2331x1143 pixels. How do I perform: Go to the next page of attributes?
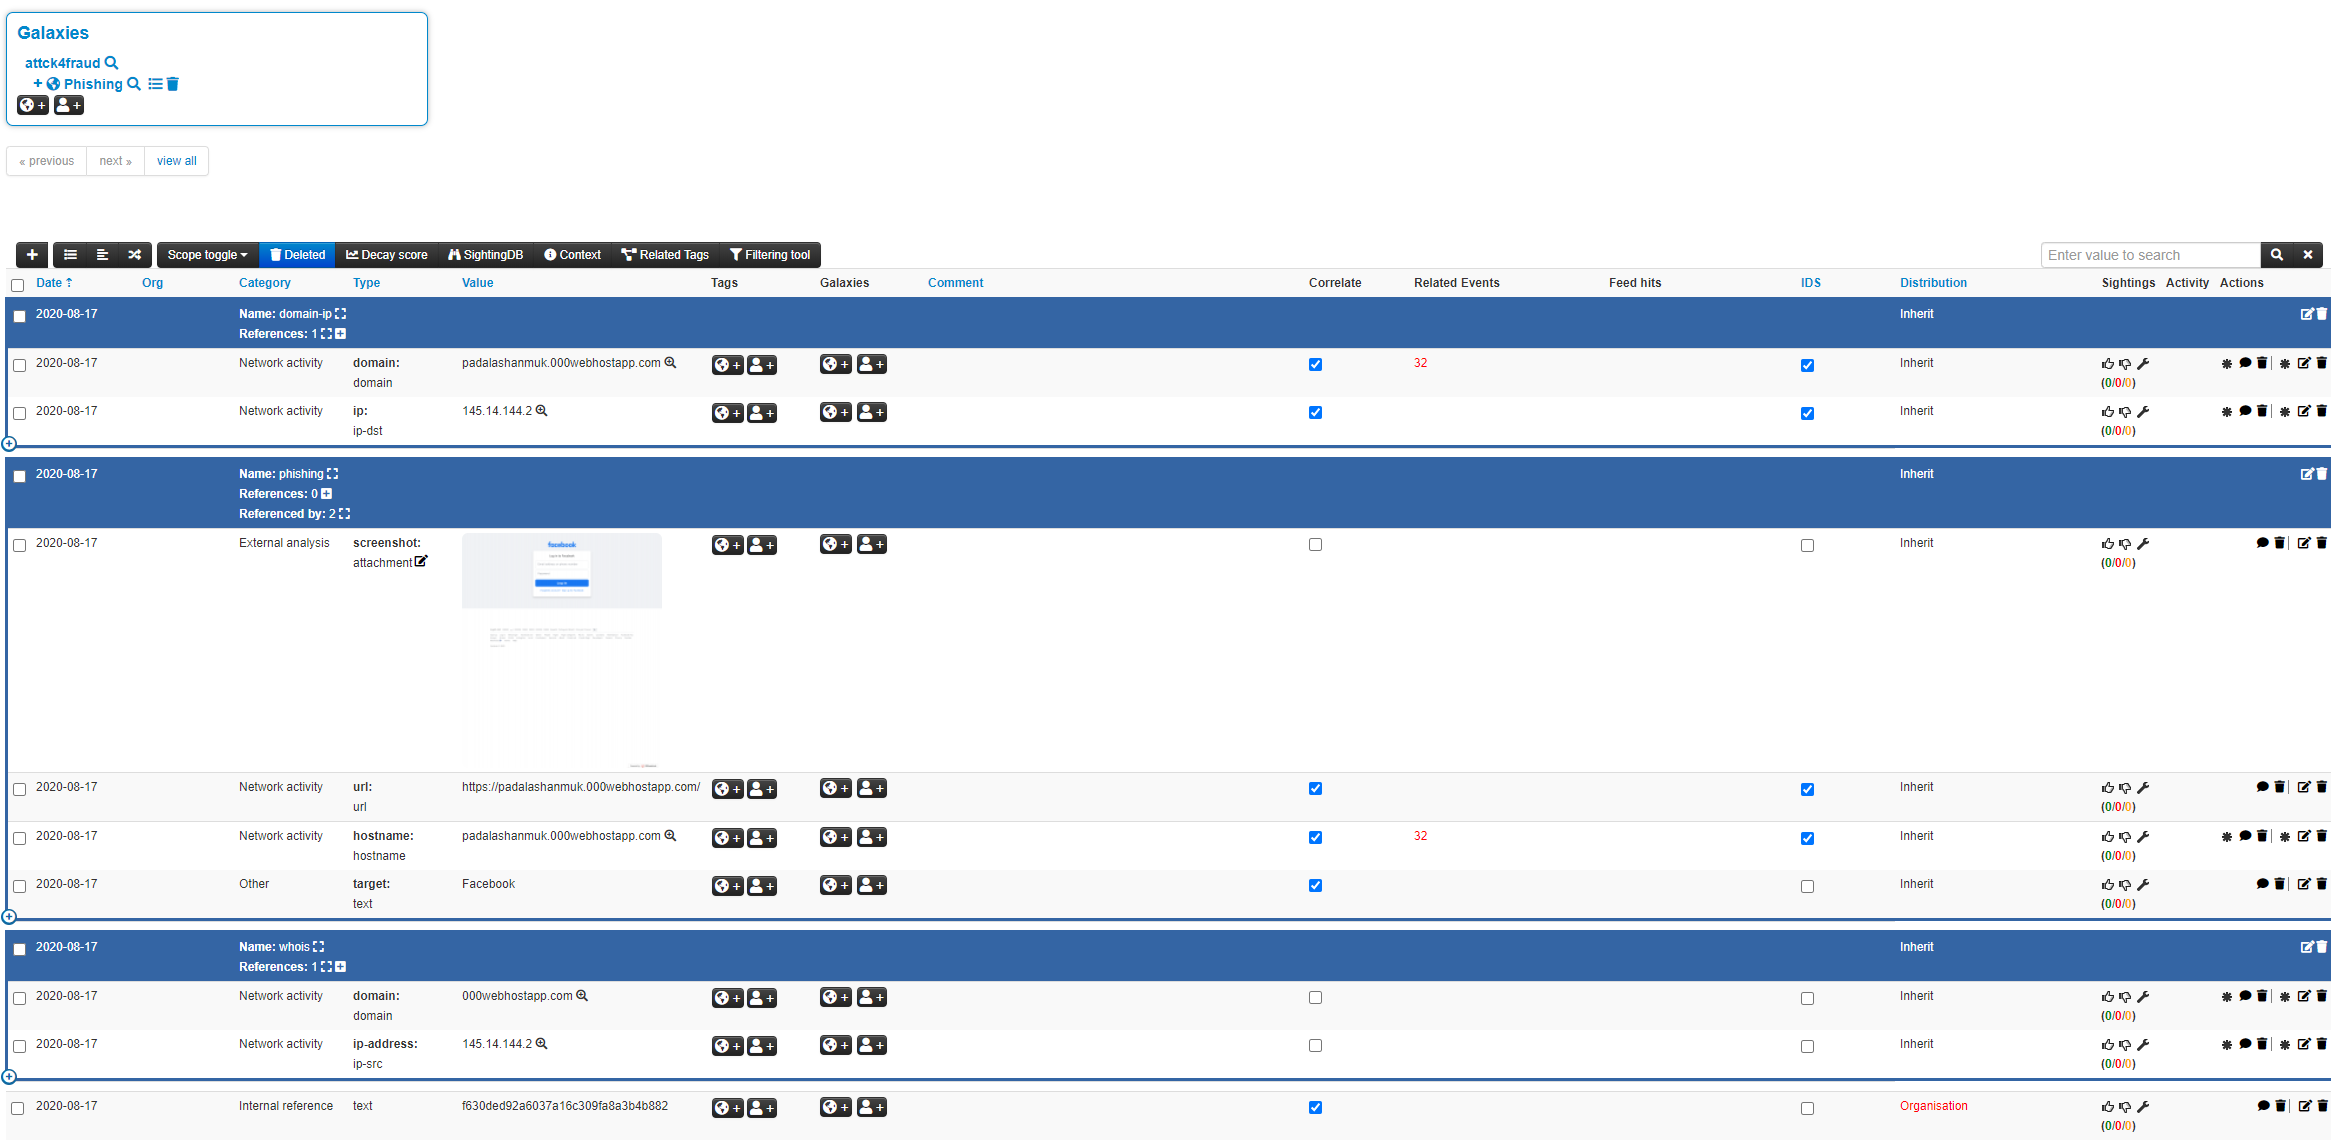point(115,161)
